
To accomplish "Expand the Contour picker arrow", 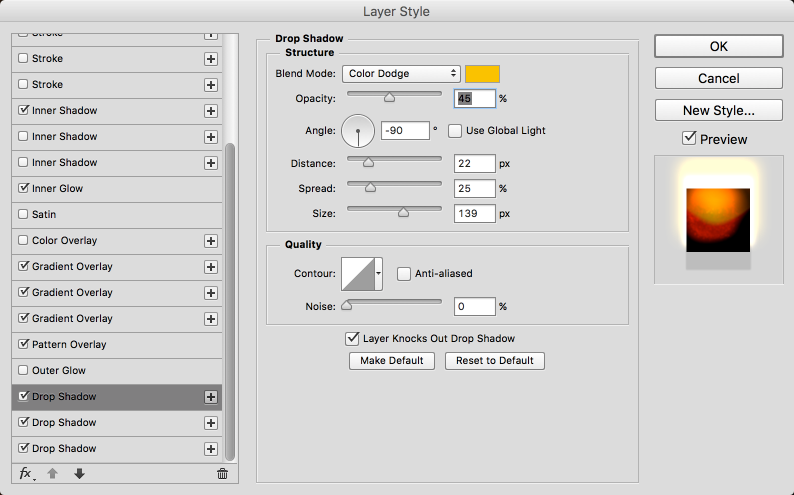I will pyautogui.click(x=379, y=273).
